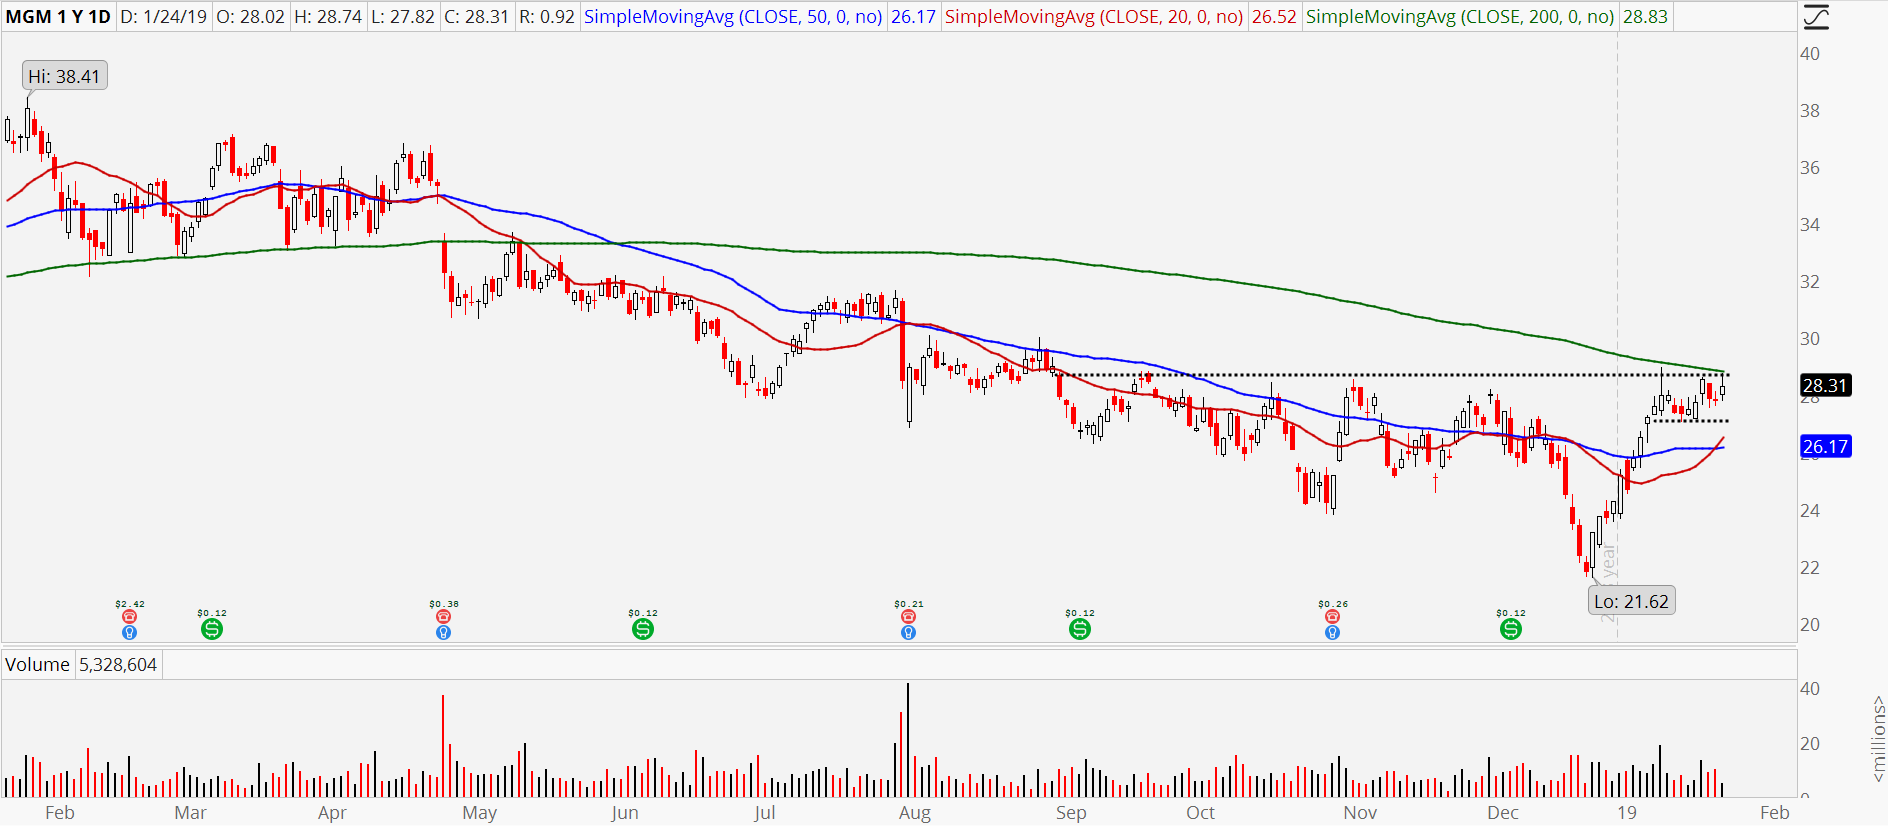
Task: Click the blue 26.17 price axis tag
Action: pos(1825,446)
